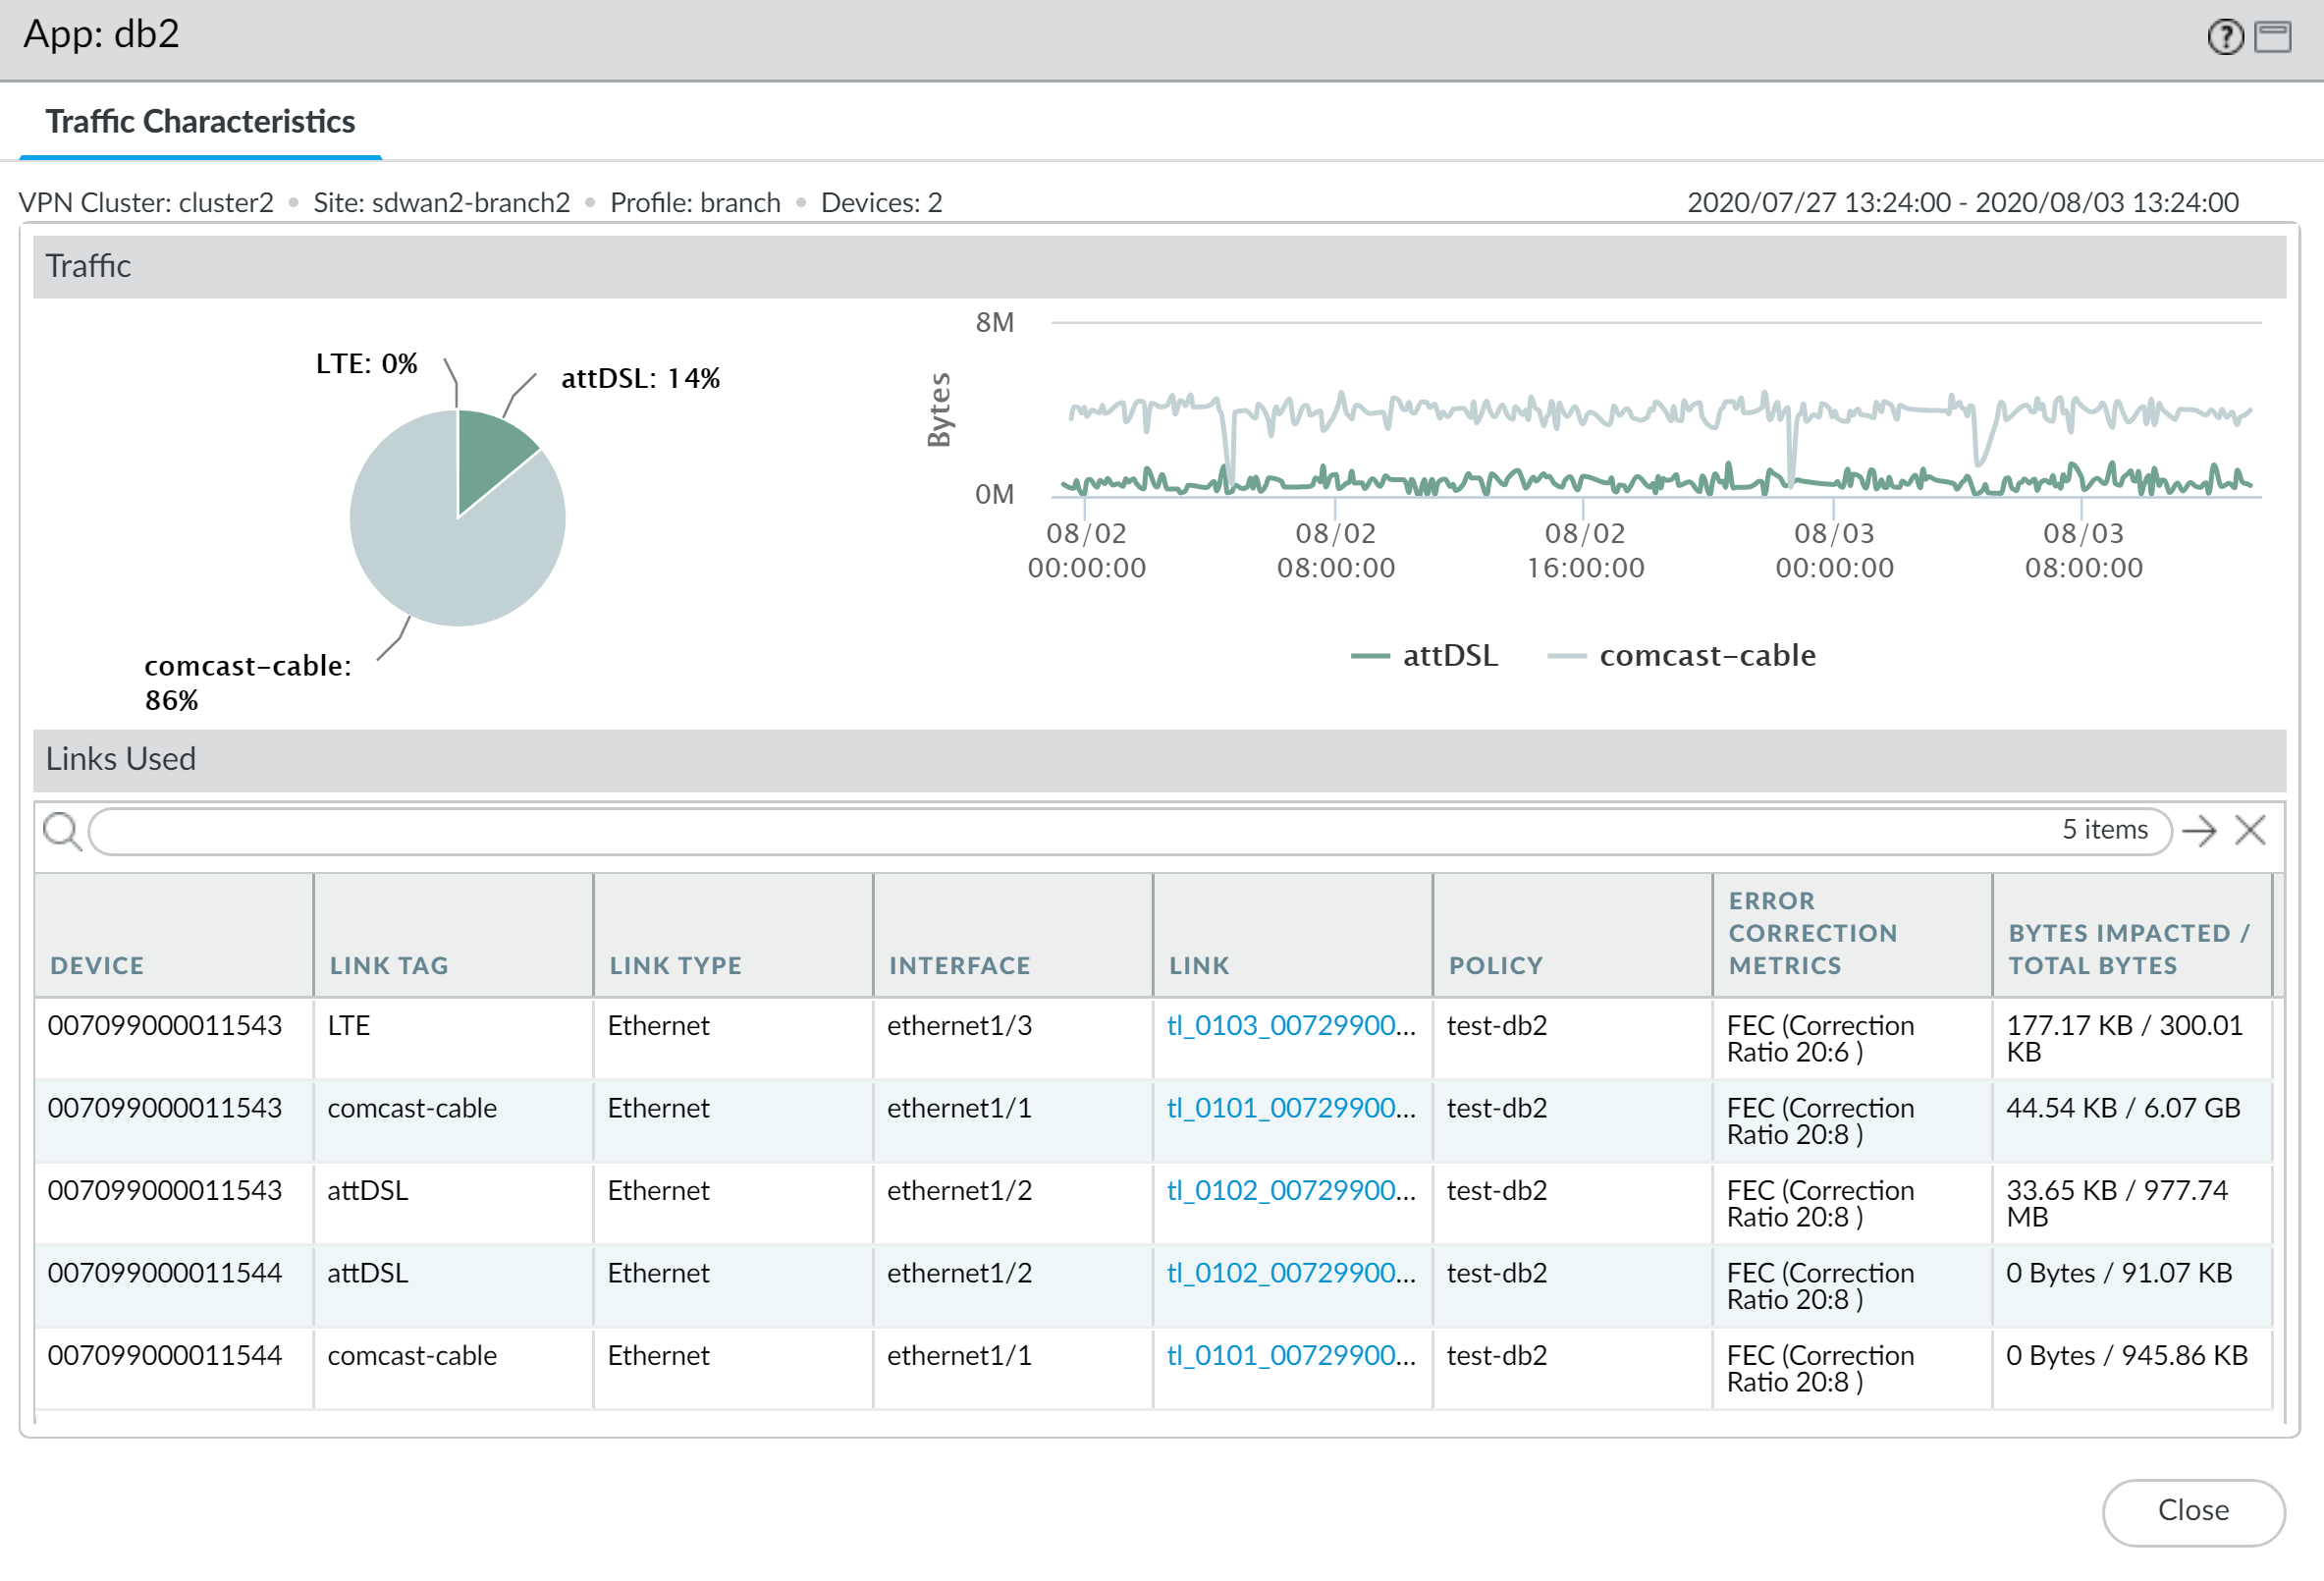
Task: Clear the filter with X icon
Action: coord(2249,830)
